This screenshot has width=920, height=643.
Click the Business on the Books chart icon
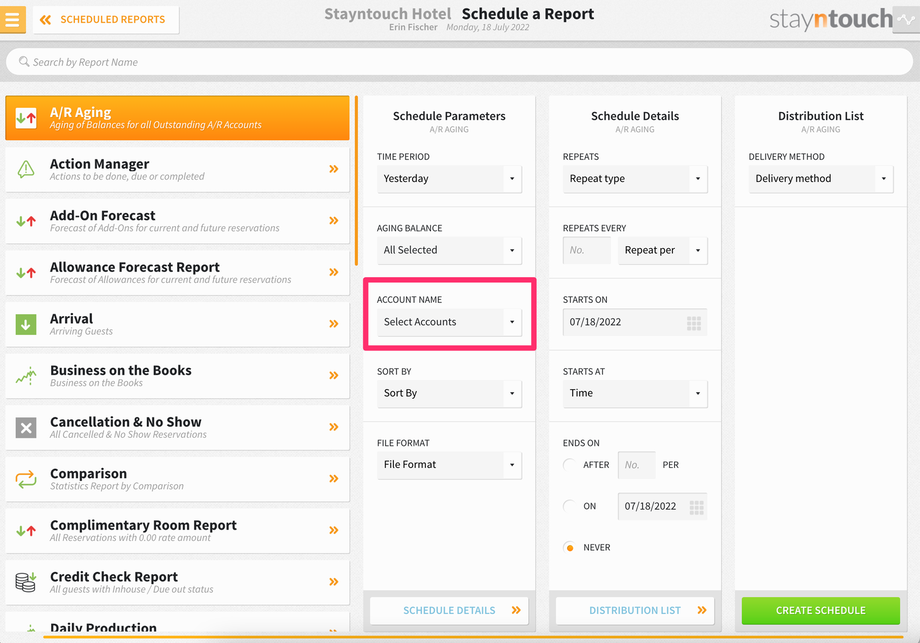26,375
